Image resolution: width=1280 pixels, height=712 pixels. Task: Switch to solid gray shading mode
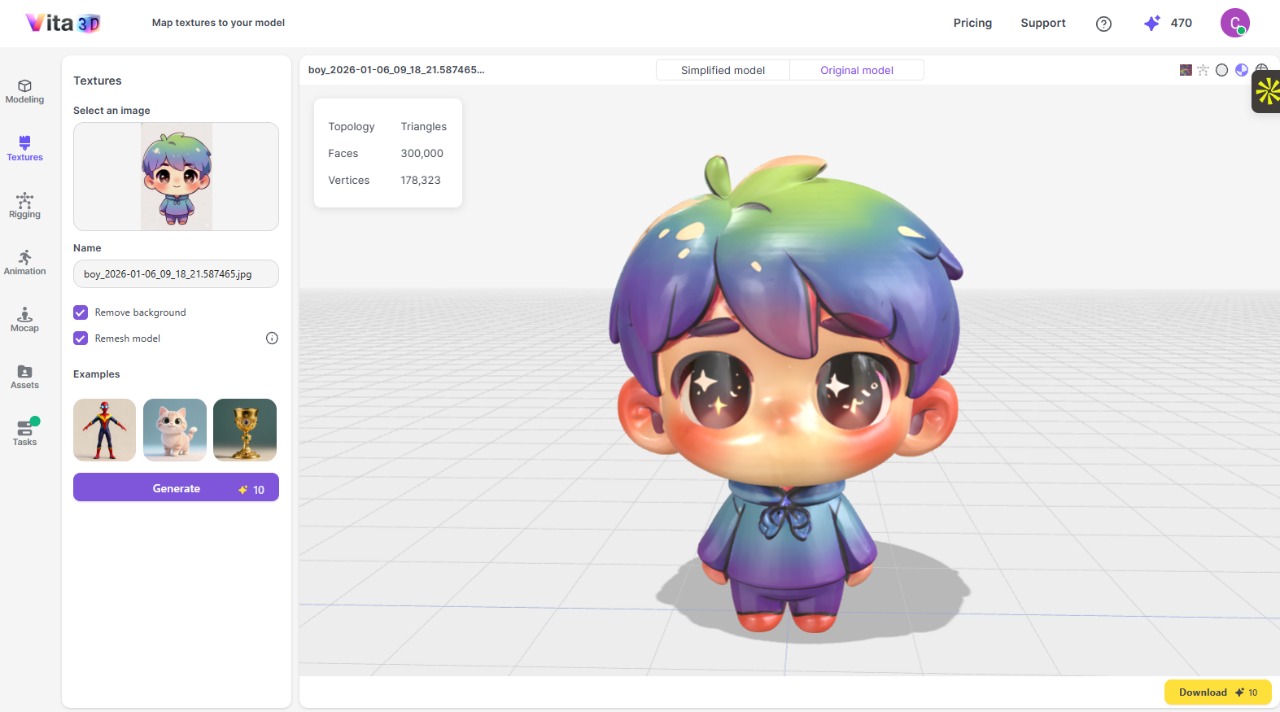pyautogui.click(x=1222, y=70)
